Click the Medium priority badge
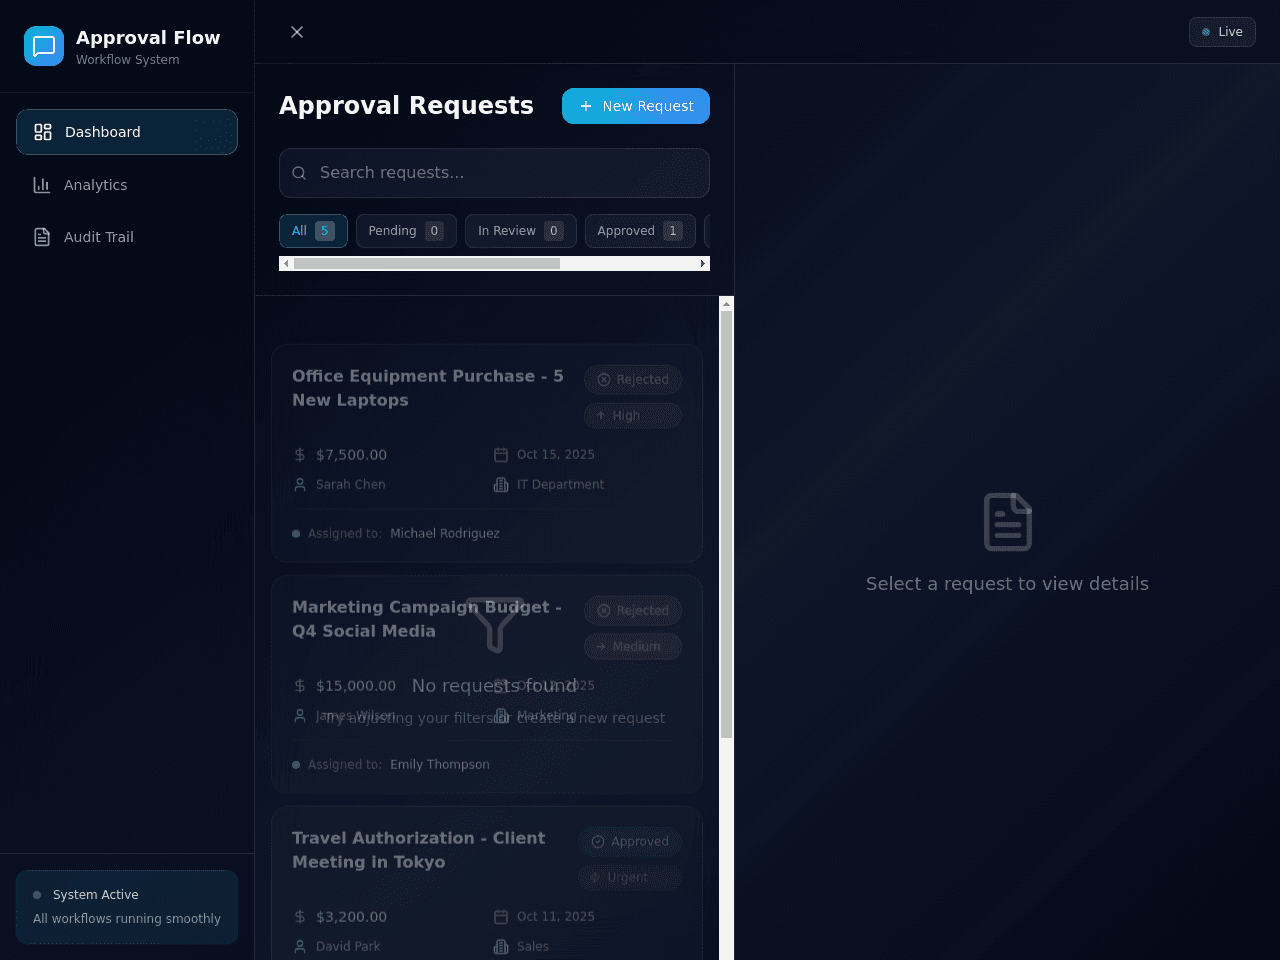Screen dimensions: 1280x960 click(633, 647)
